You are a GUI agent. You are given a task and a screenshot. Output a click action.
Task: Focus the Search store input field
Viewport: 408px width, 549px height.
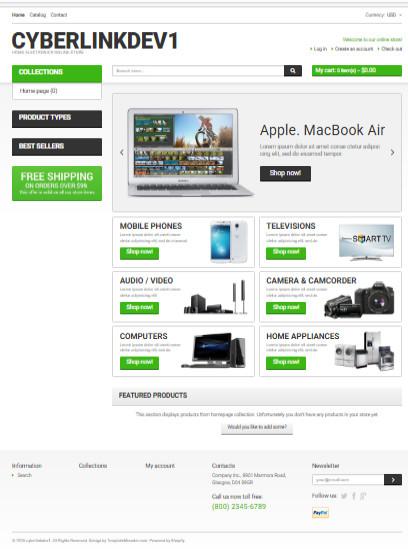(x=198, y=71)
